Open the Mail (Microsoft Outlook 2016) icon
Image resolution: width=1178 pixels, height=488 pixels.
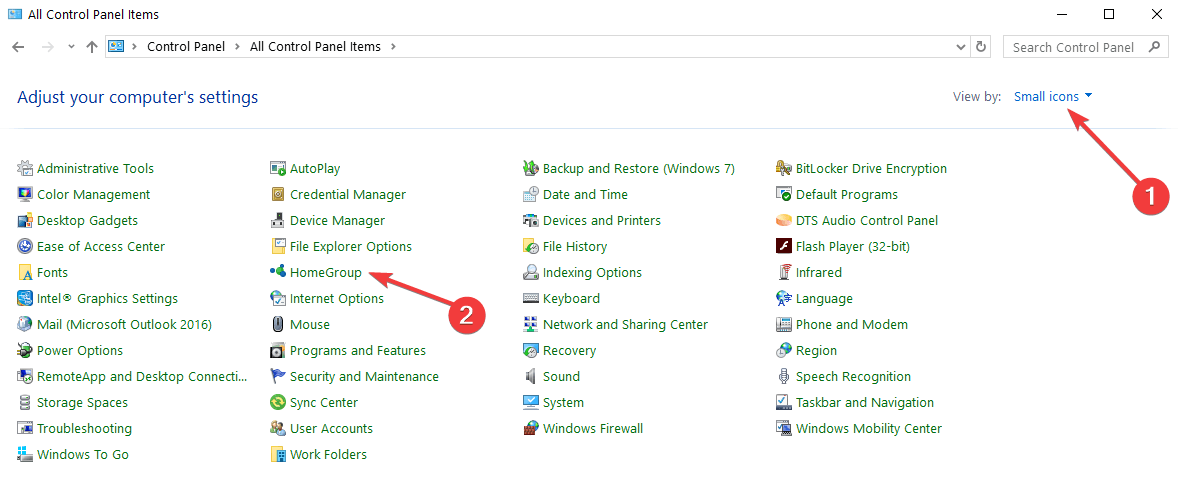pos(25,324)
